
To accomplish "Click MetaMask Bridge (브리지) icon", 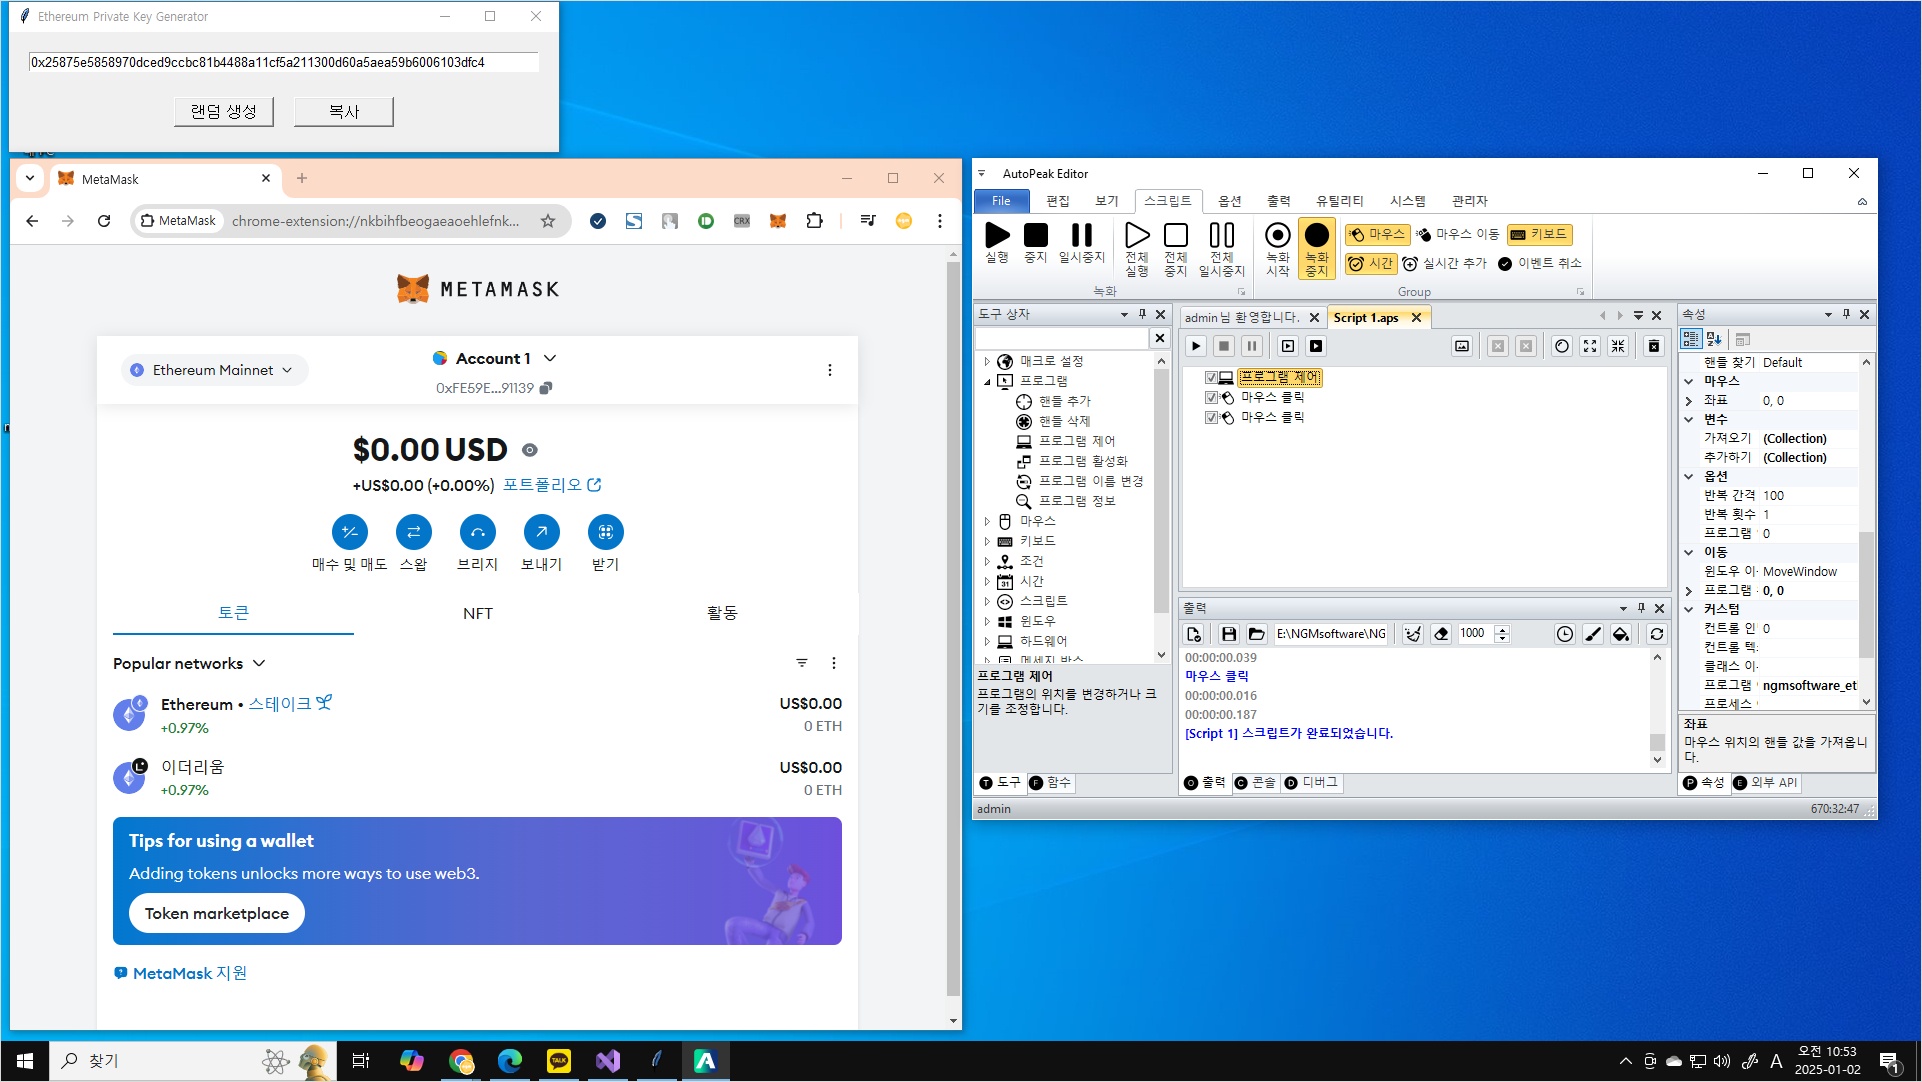I will [x=478, y=532].
